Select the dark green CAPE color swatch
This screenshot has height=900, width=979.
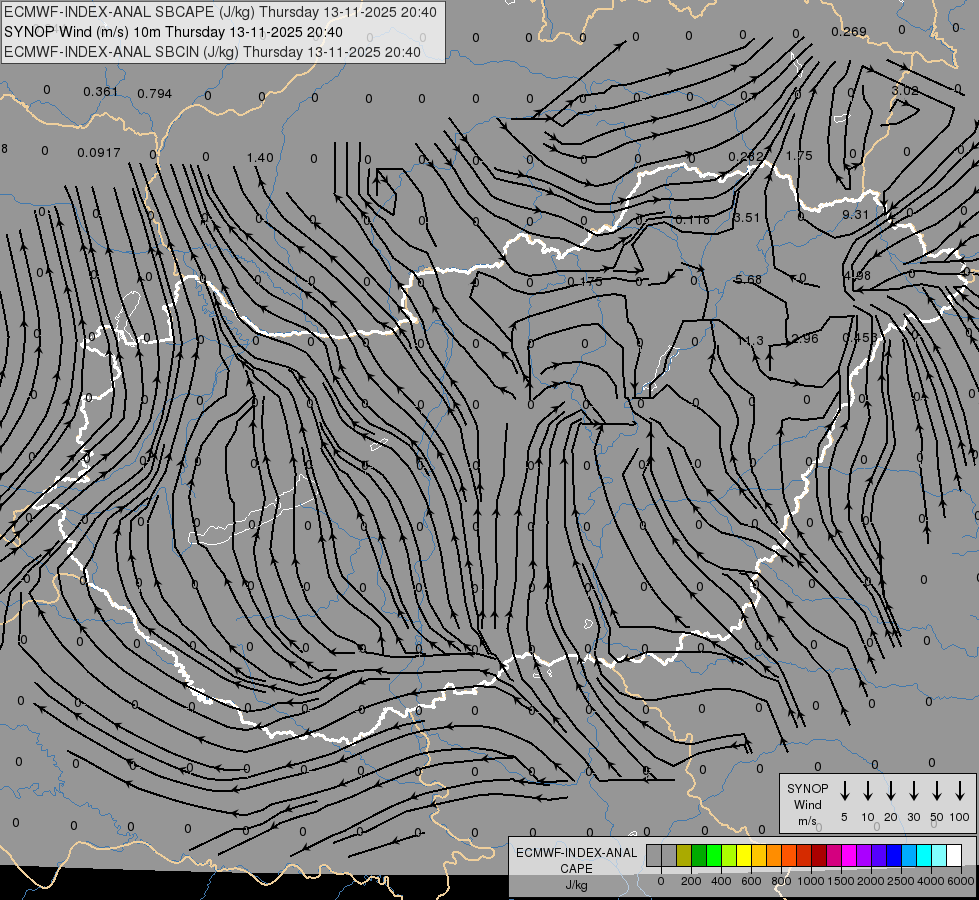[x=699, y=856]
